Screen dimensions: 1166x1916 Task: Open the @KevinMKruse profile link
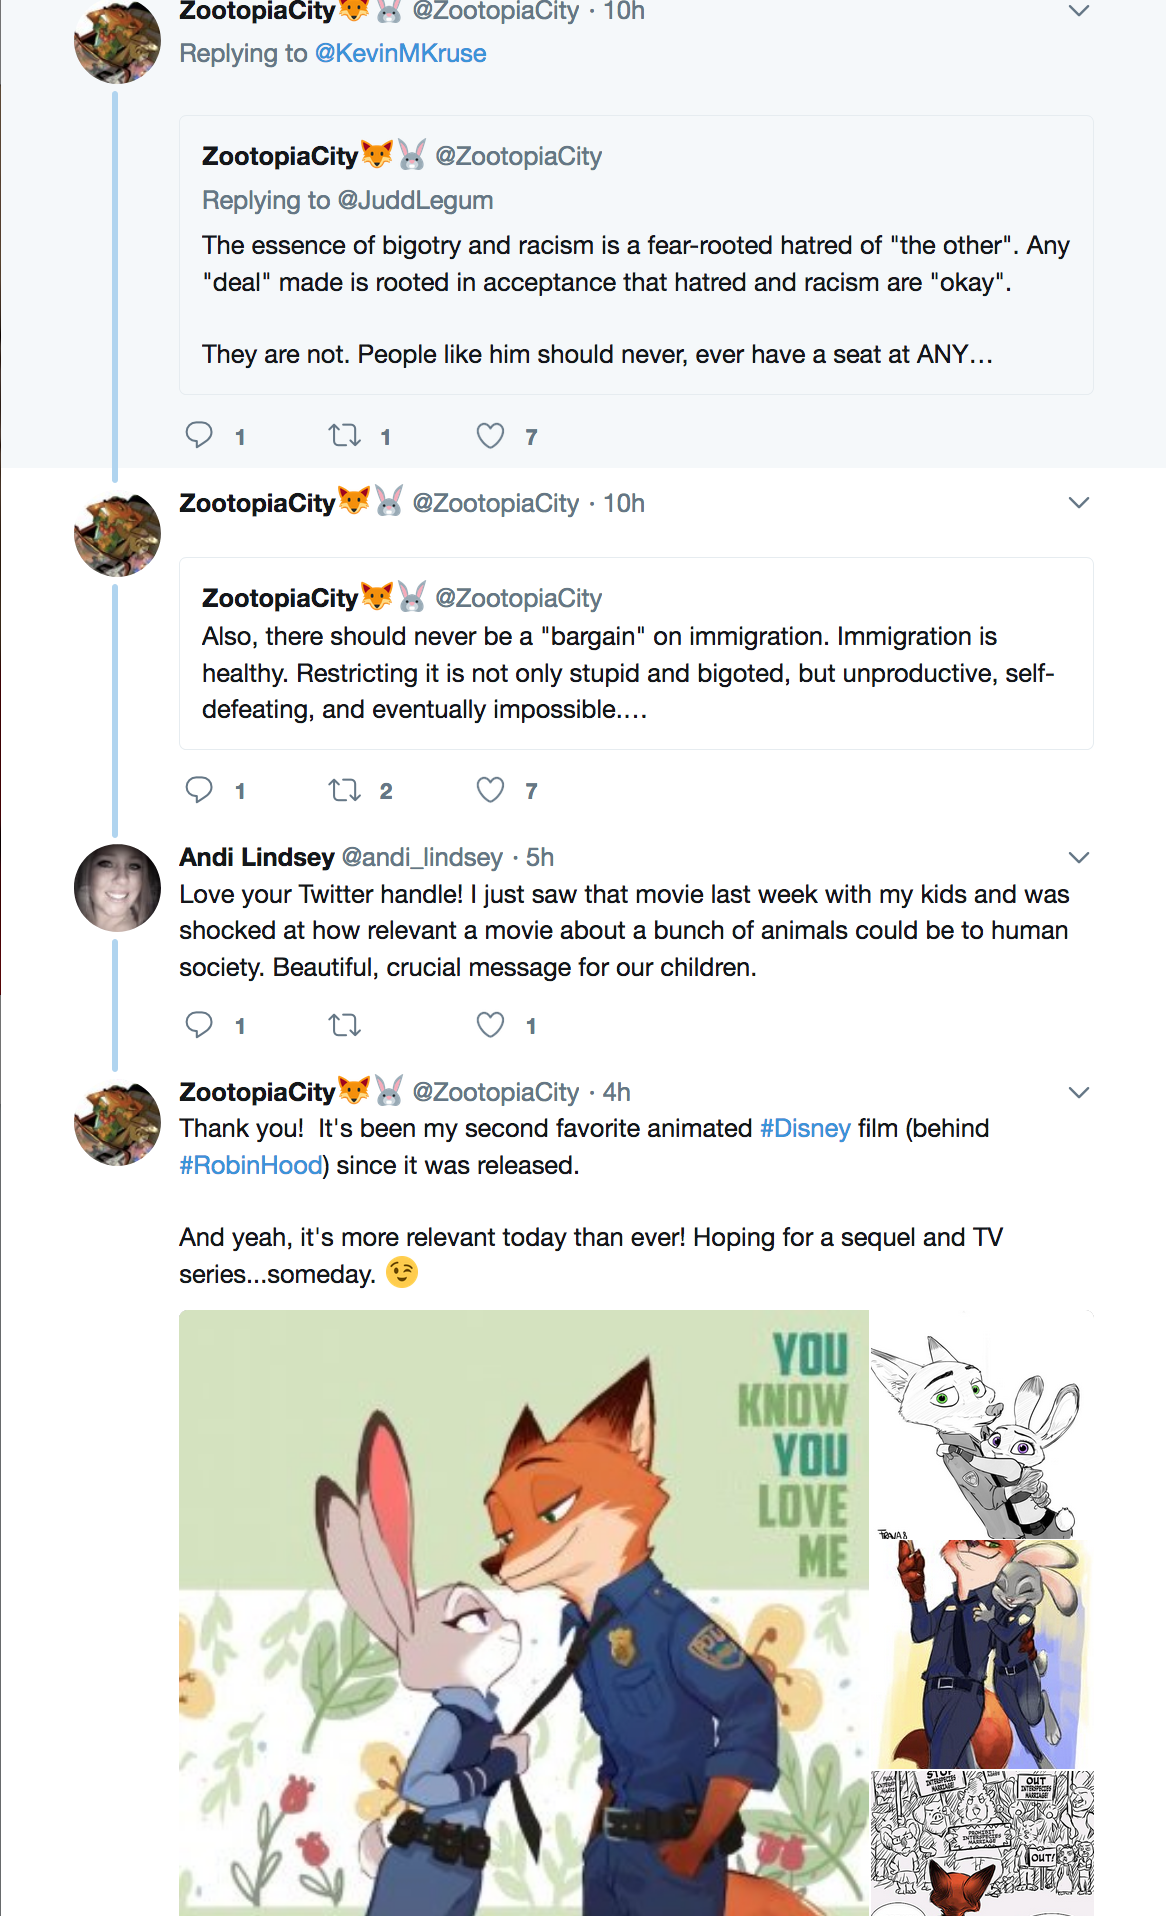coord(400,53)
